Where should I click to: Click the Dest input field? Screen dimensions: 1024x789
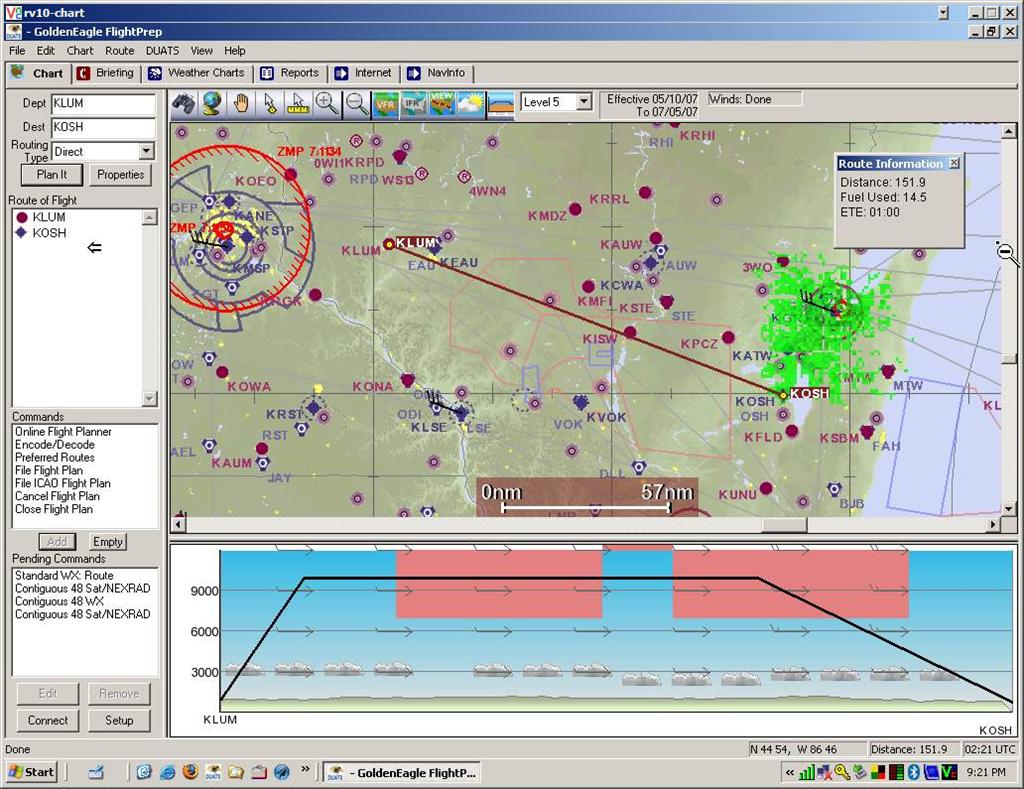point(103,127)
